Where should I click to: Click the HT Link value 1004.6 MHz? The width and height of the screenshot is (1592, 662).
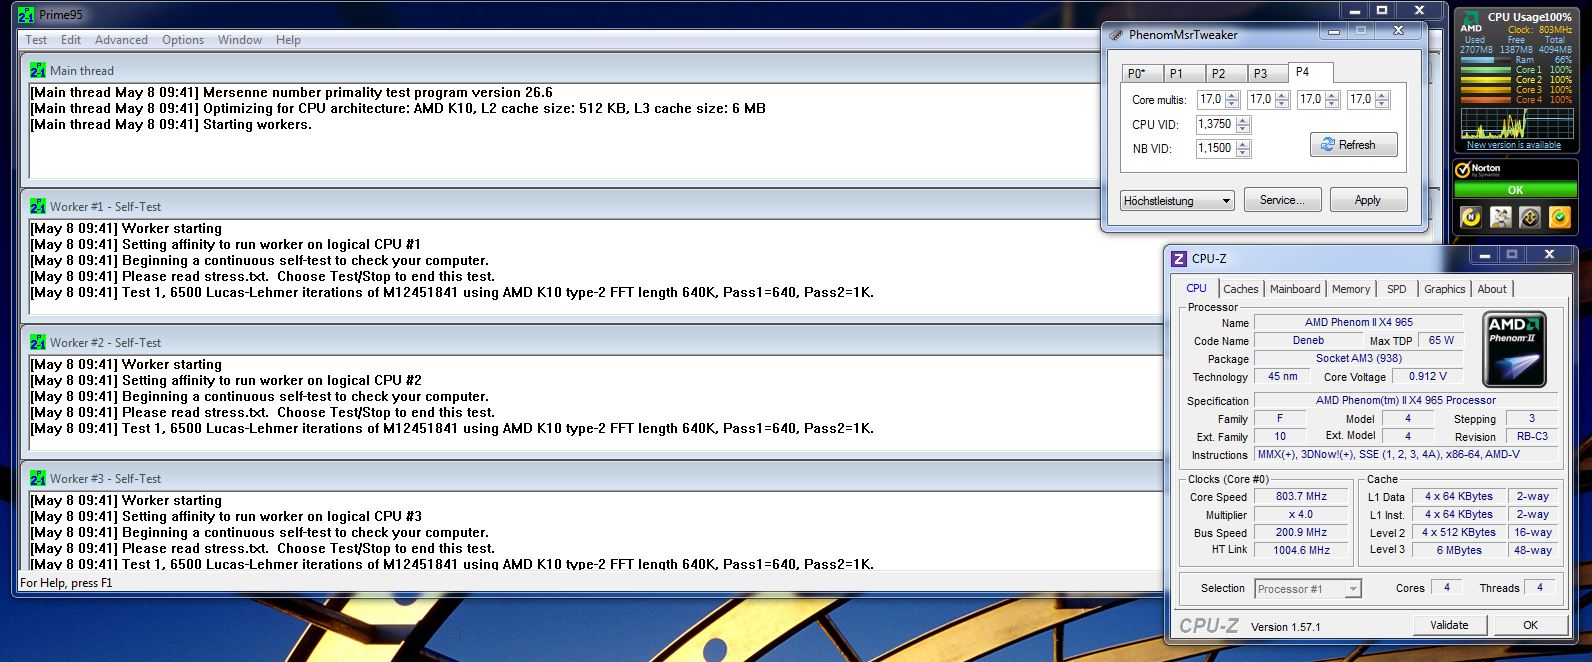tap(1301, 550)
